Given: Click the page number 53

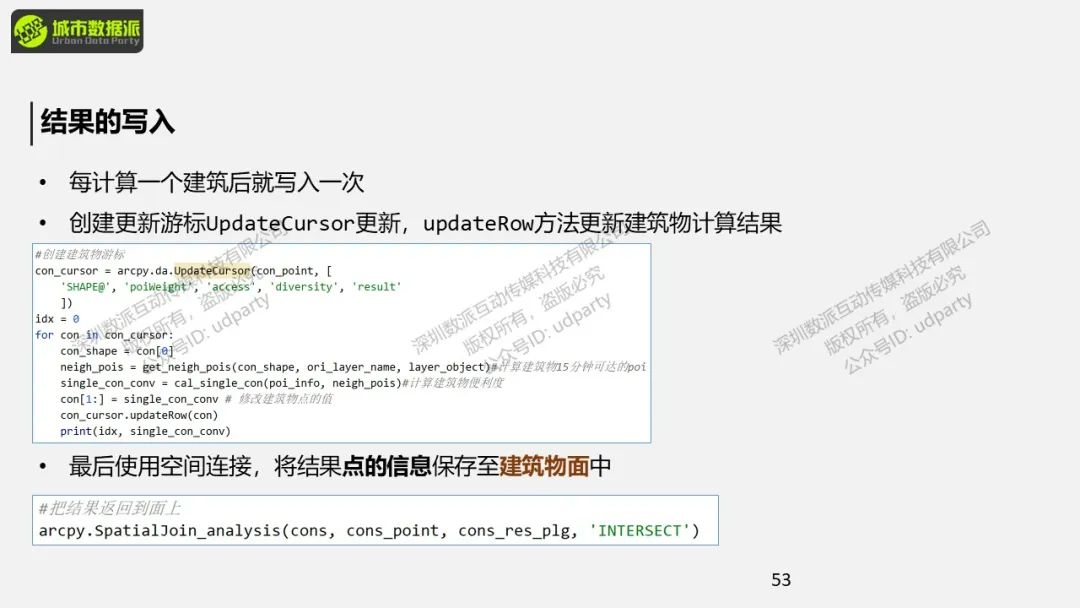Looking at the screenshot, I should pyautogui.click(x=781, y=580).
